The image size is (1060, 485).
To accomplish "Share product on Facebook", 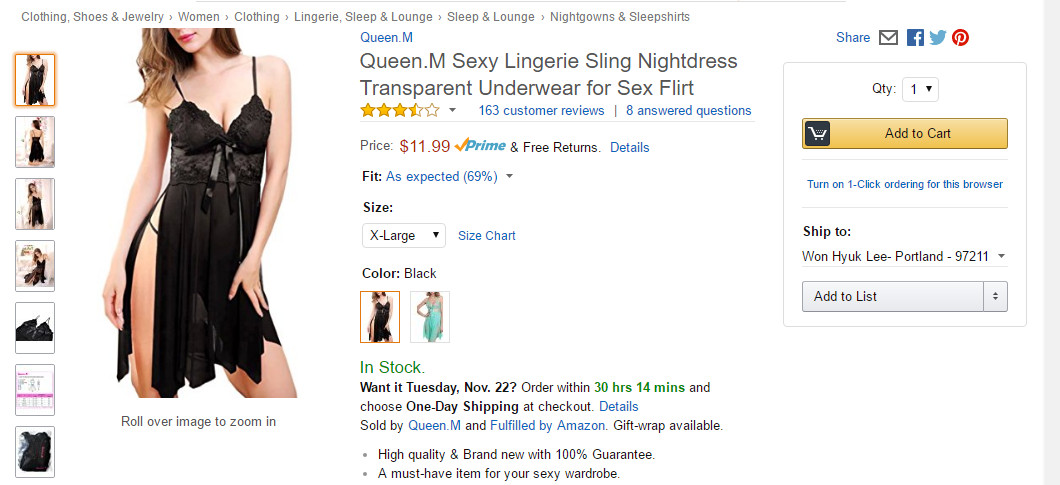I will pyautogui.click(x=915, y=38).
